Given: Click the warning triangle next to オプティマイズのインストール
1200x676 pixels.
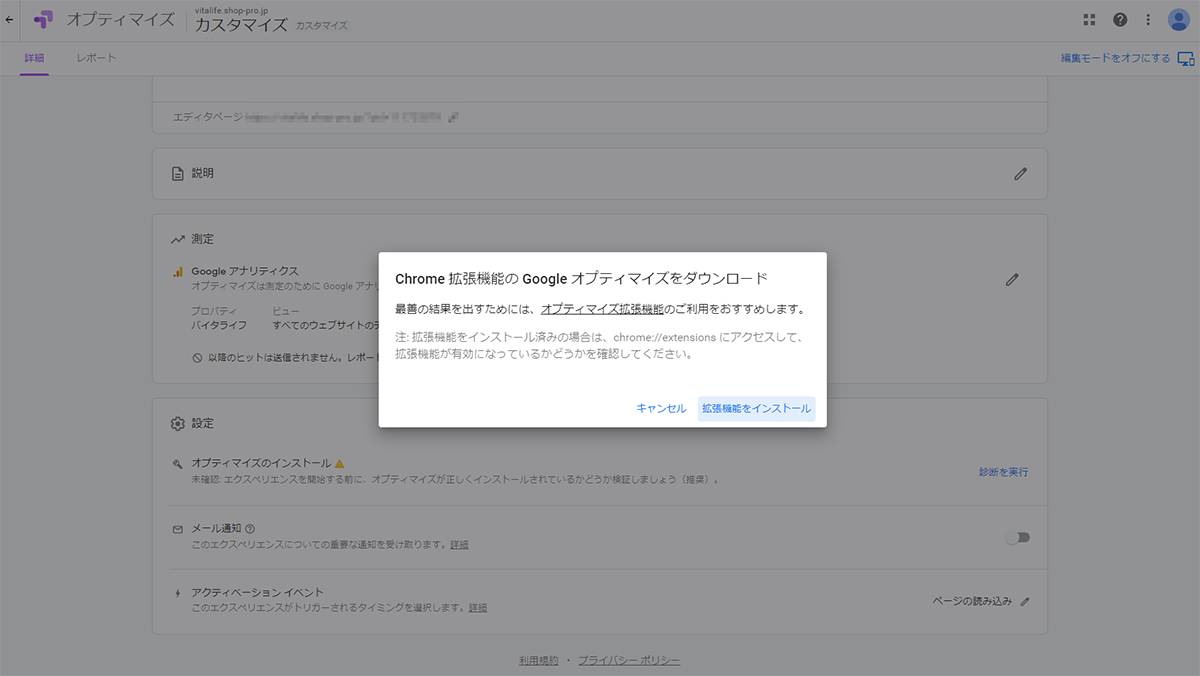Looking at the screenshot, I should click(x=339, y=464).
